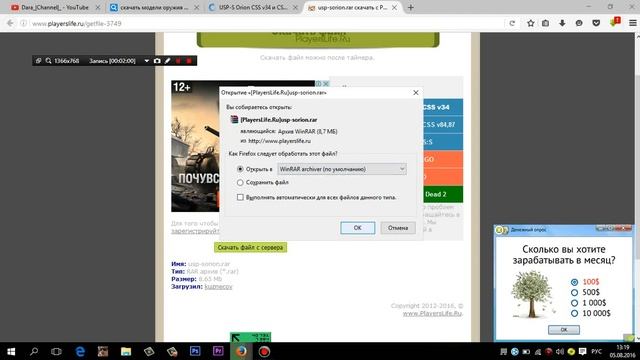Click the browser page vertical scrollbar
The image size is (640, 360).
pyautogui.click(x=637, y=186)
